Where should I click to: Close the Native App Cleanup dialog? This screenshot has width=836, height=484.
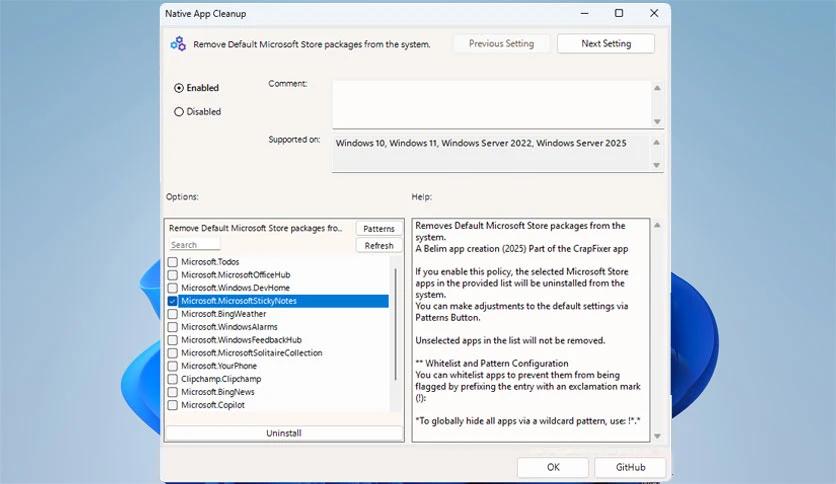tap(652, 13)
